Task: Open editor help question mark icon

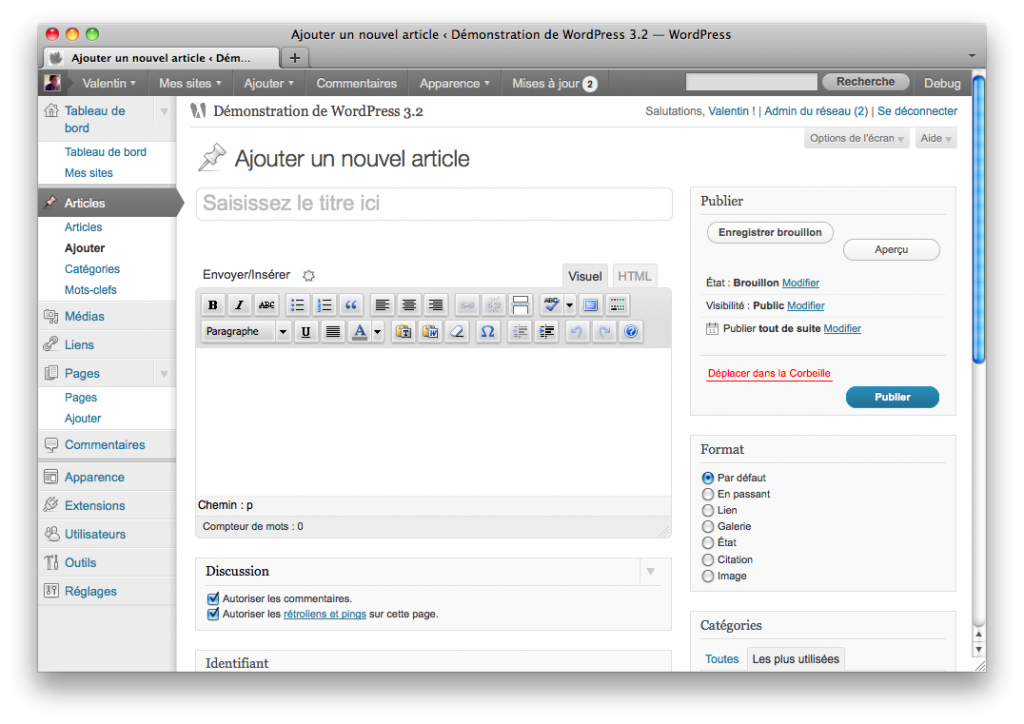Action: coord(630,332)
